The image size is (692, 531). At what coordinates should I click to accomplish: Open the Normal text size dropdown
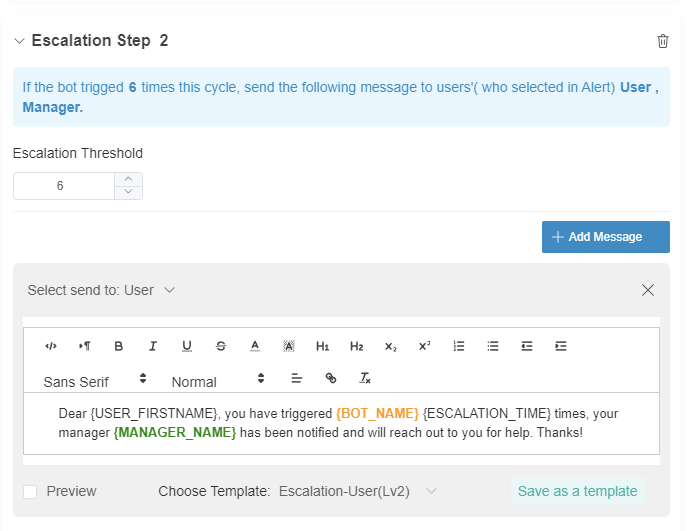point(218,380)
